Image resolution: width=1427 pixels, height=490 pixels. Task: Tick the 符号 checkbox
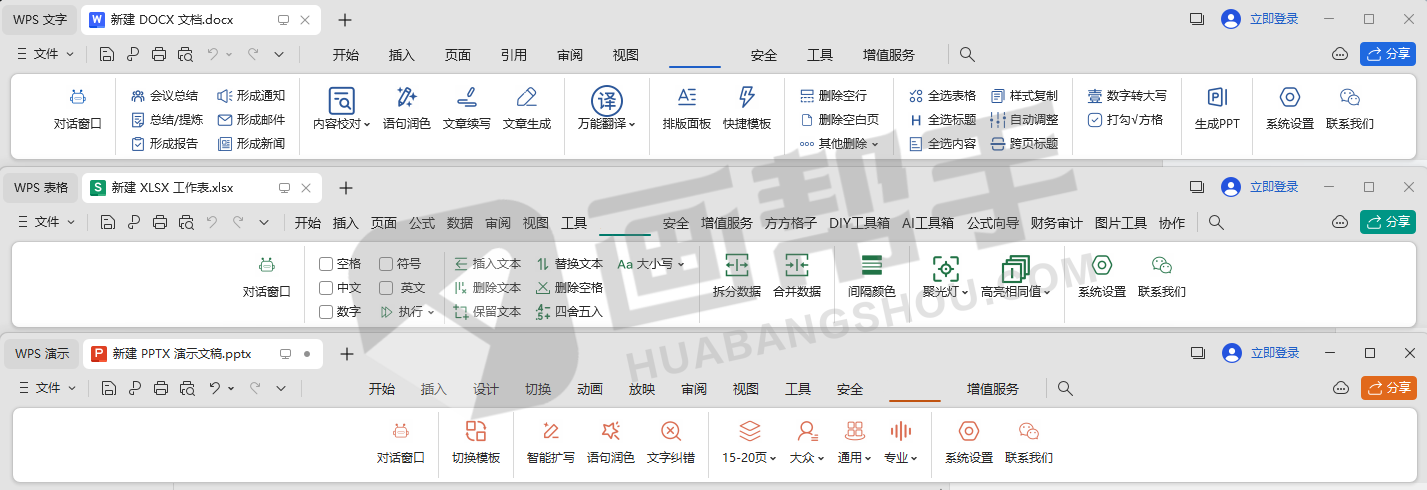coord(386,264)
